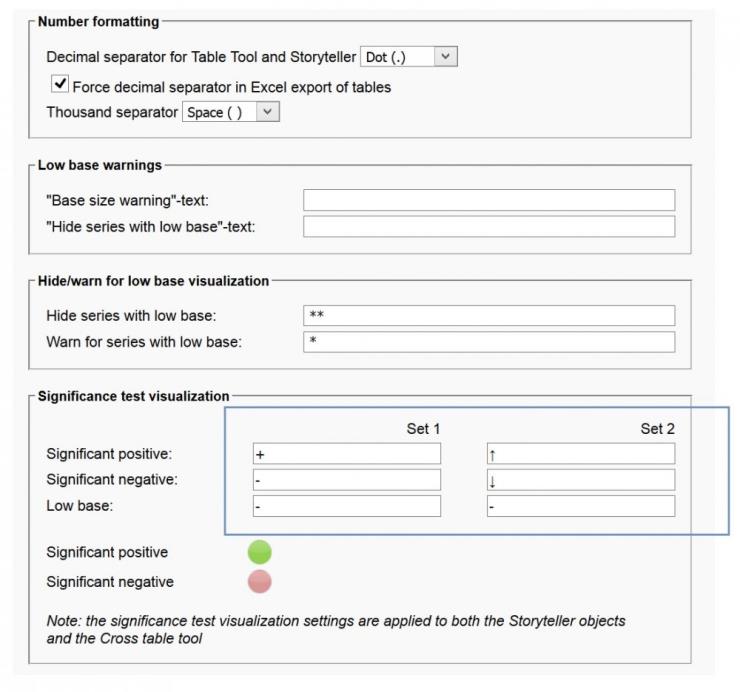The image size is (740, 692).
Task: Pick the red Significant negative color circle
Action: pos(259,582)
